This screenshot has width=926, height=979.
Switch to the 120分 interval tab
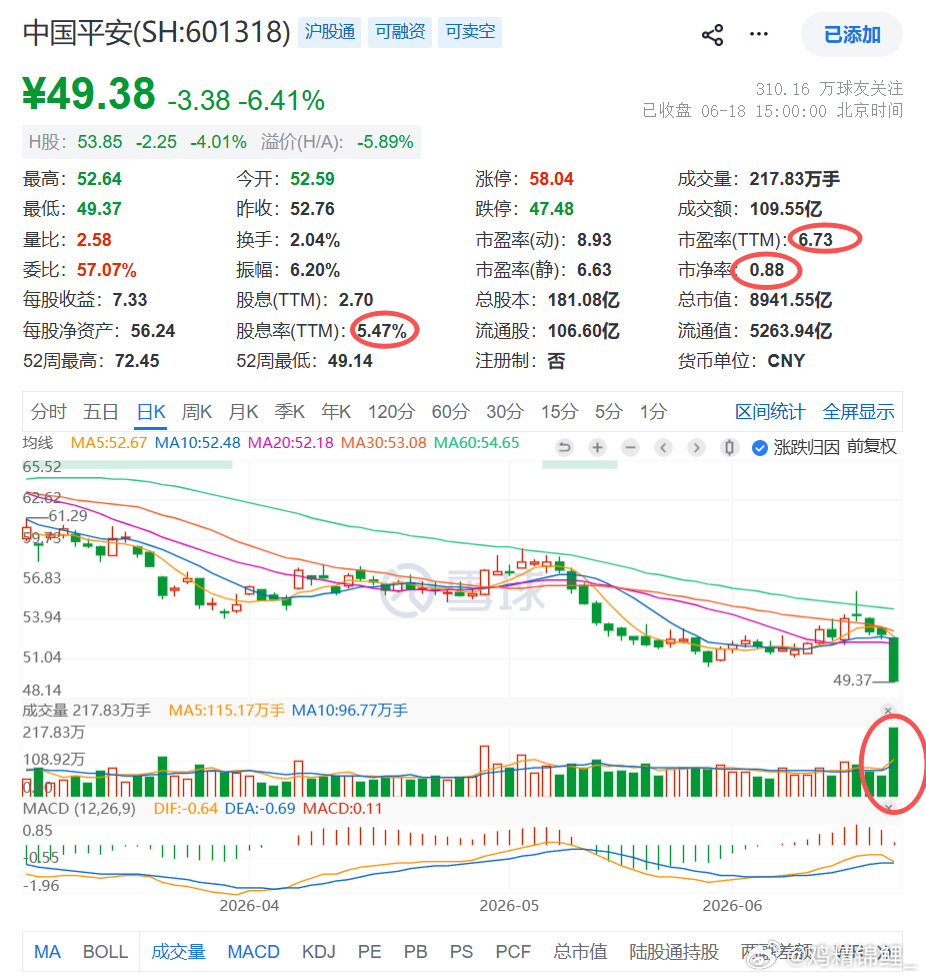(392, 412)
